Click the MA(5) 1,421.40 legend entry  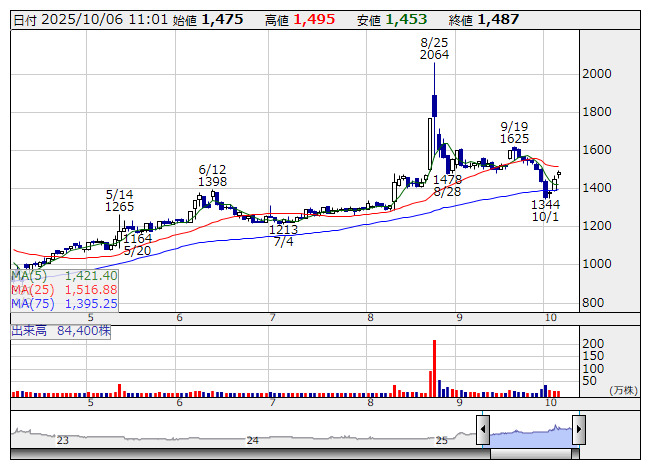[x=65, y=276]
